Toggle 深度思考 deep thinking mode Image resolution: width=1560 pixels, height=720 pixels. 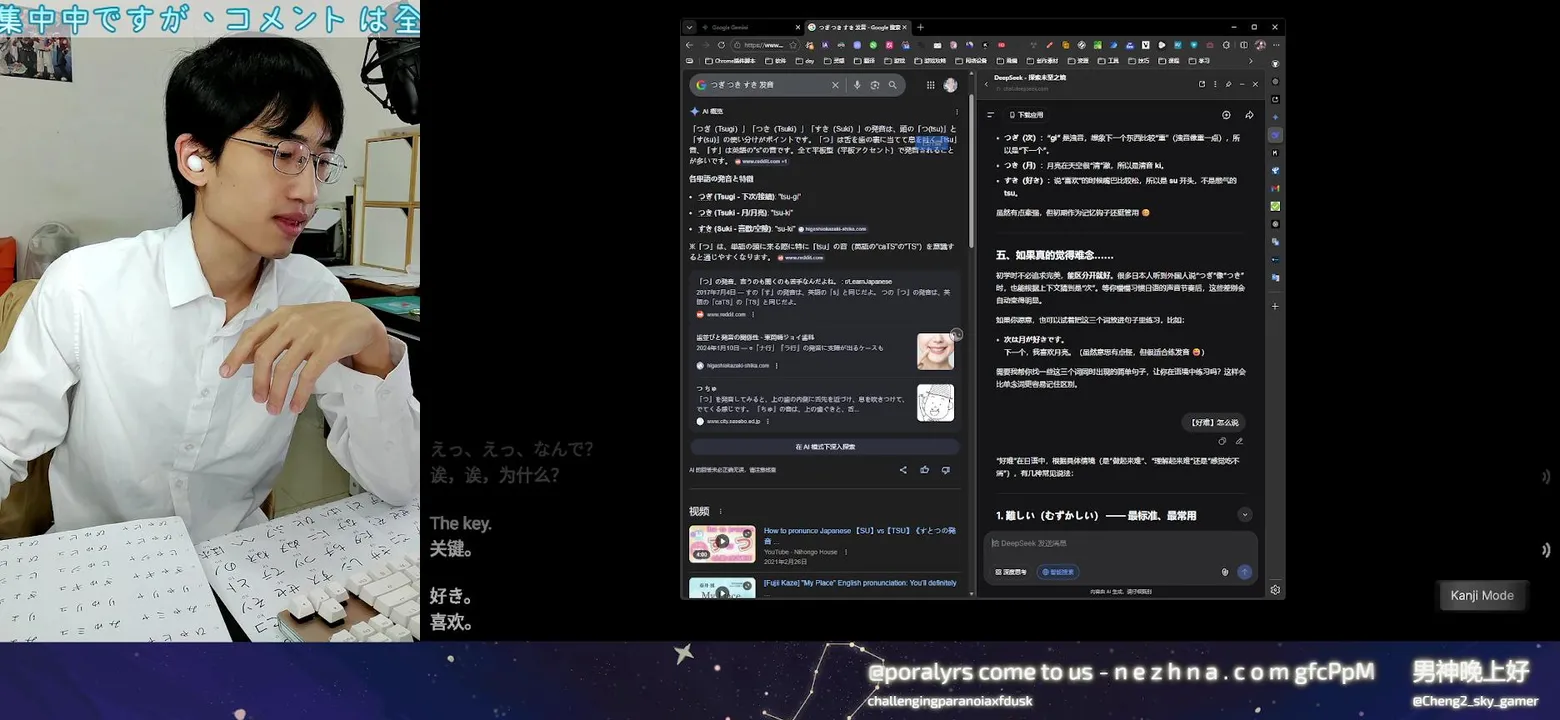pyautogui.click(x=1011, y=572)
